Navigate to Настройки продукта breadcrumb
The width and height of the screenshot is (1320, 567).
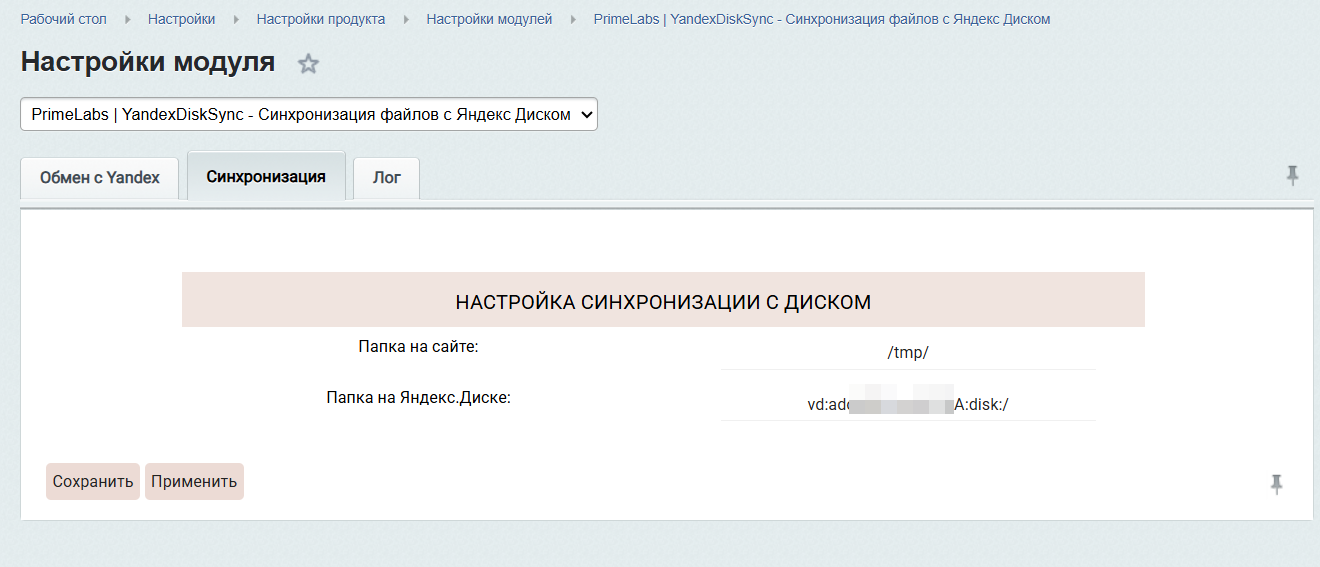[320, 20]
